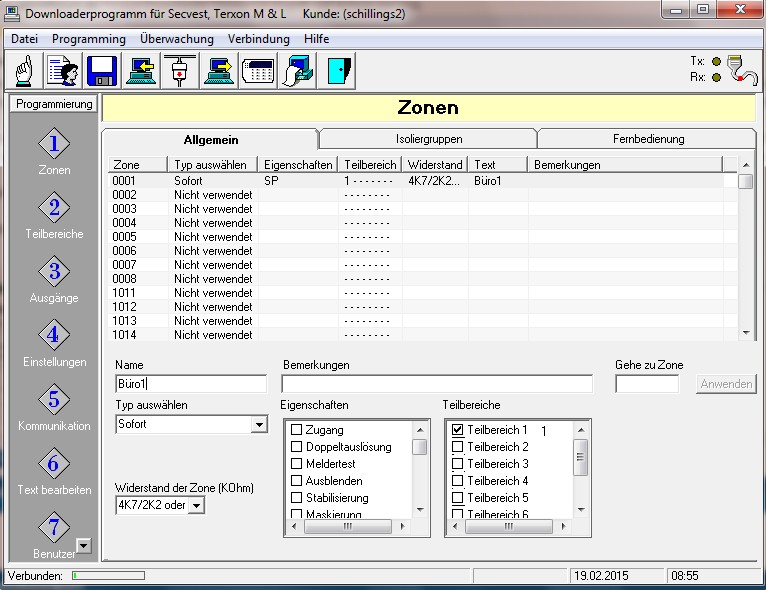
Task: Open the Widerstand der Zone dropdown
Action: (x=196, y=506)
